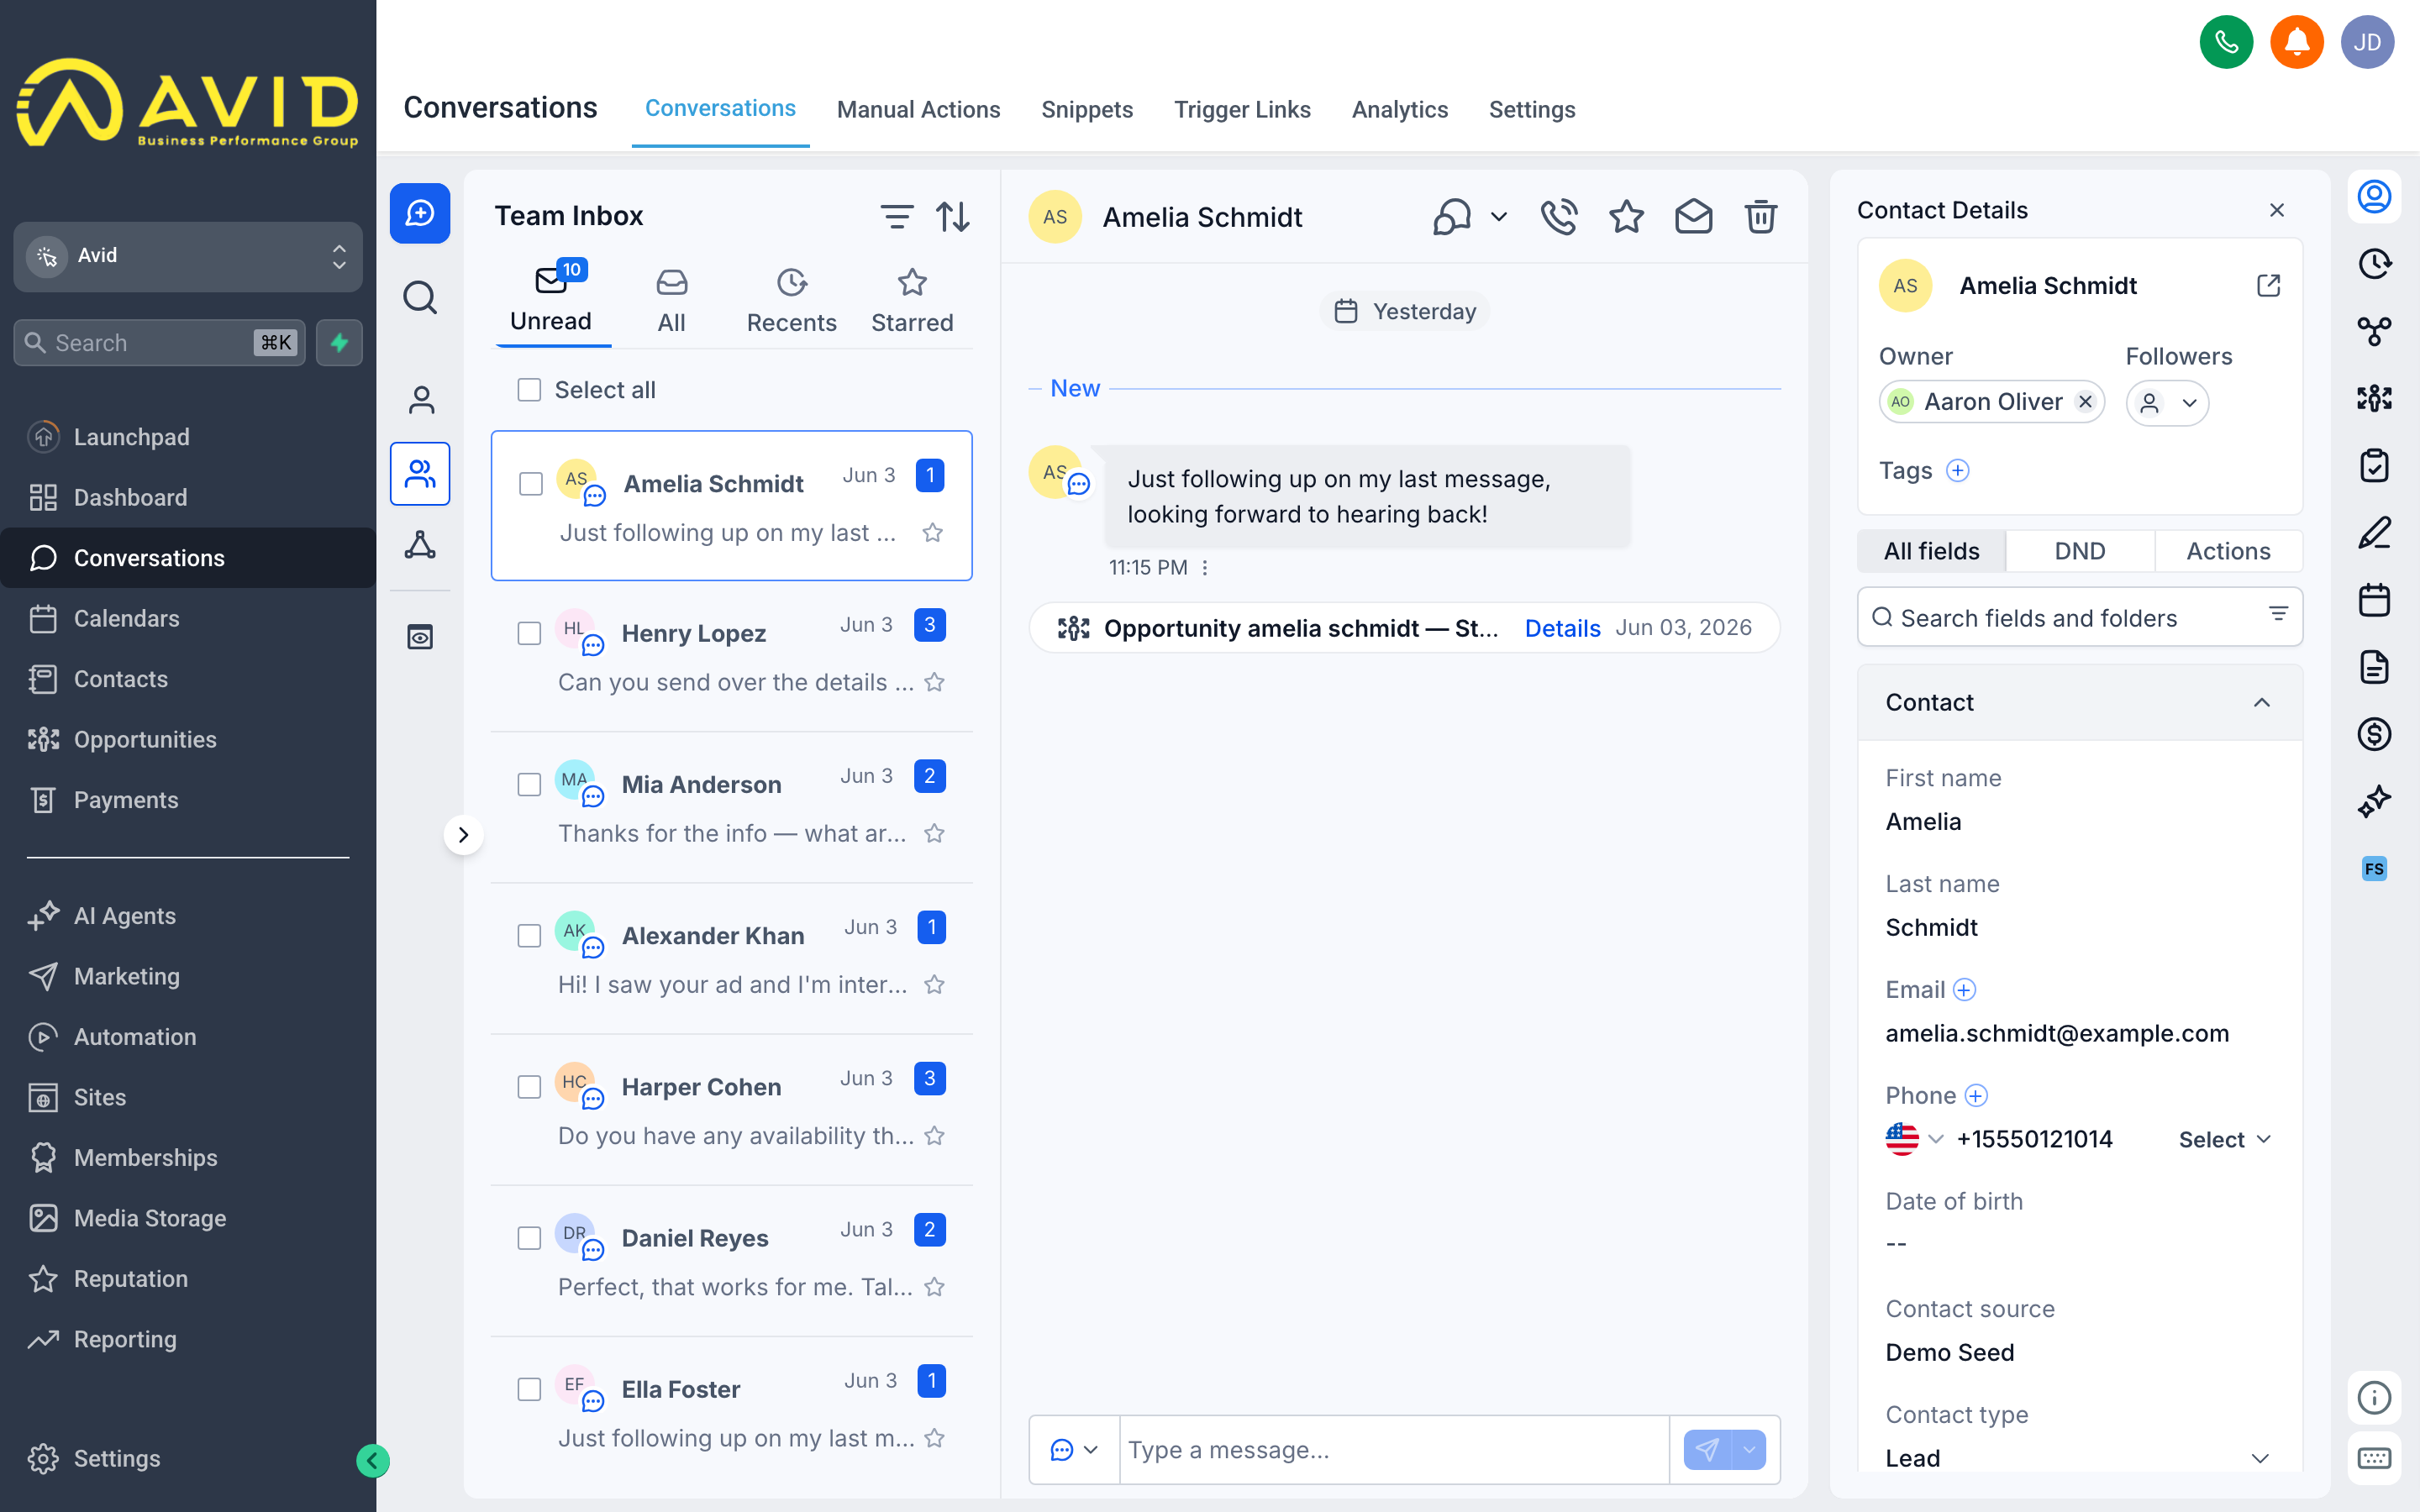2420x1512 pixels.
Task: Click the call icon in conversation header
Action: pyautogui.click(x=1558, y=216)
